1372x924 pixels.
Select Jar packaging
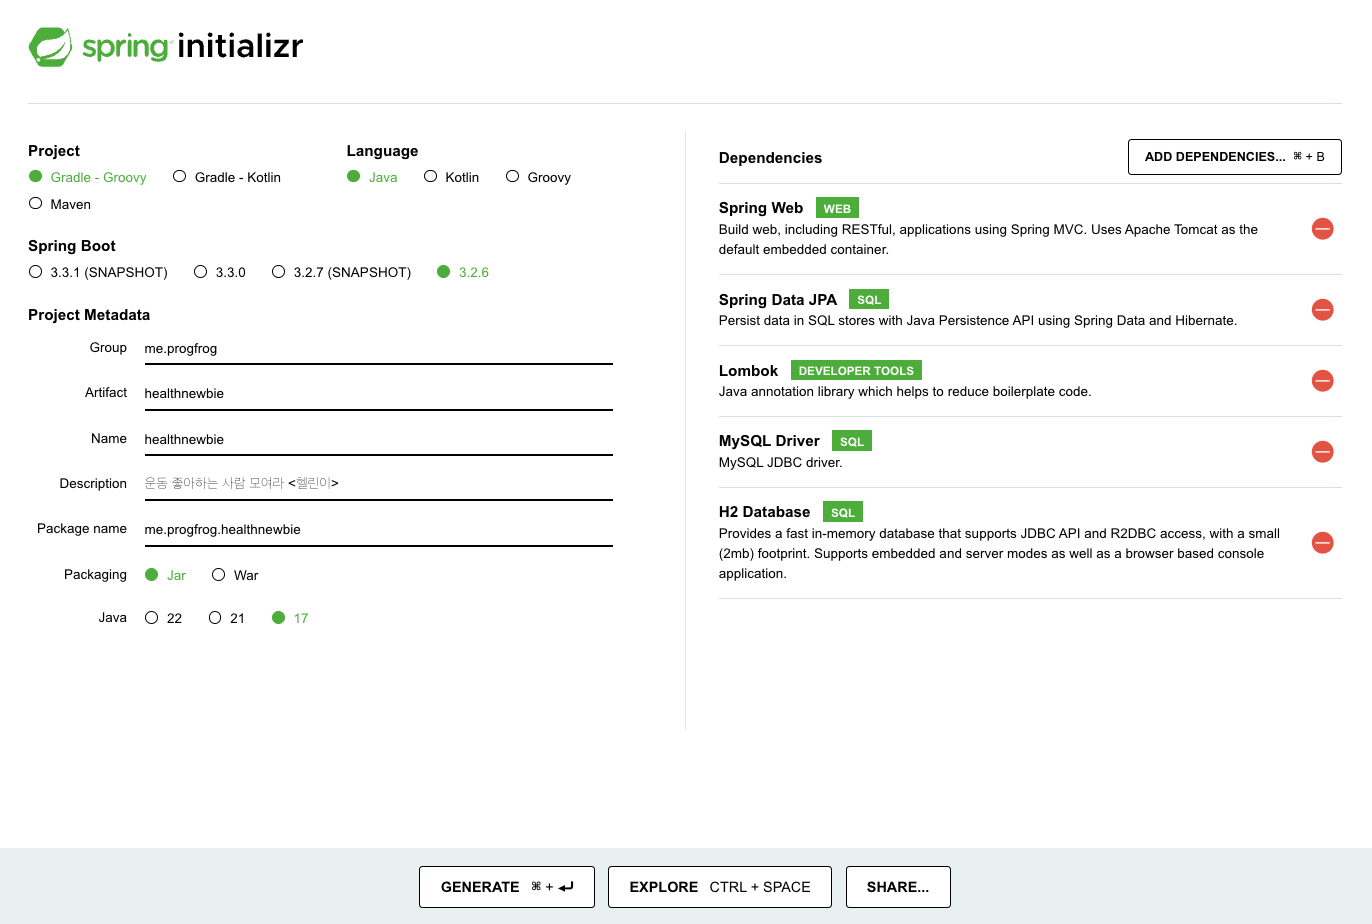166,575
